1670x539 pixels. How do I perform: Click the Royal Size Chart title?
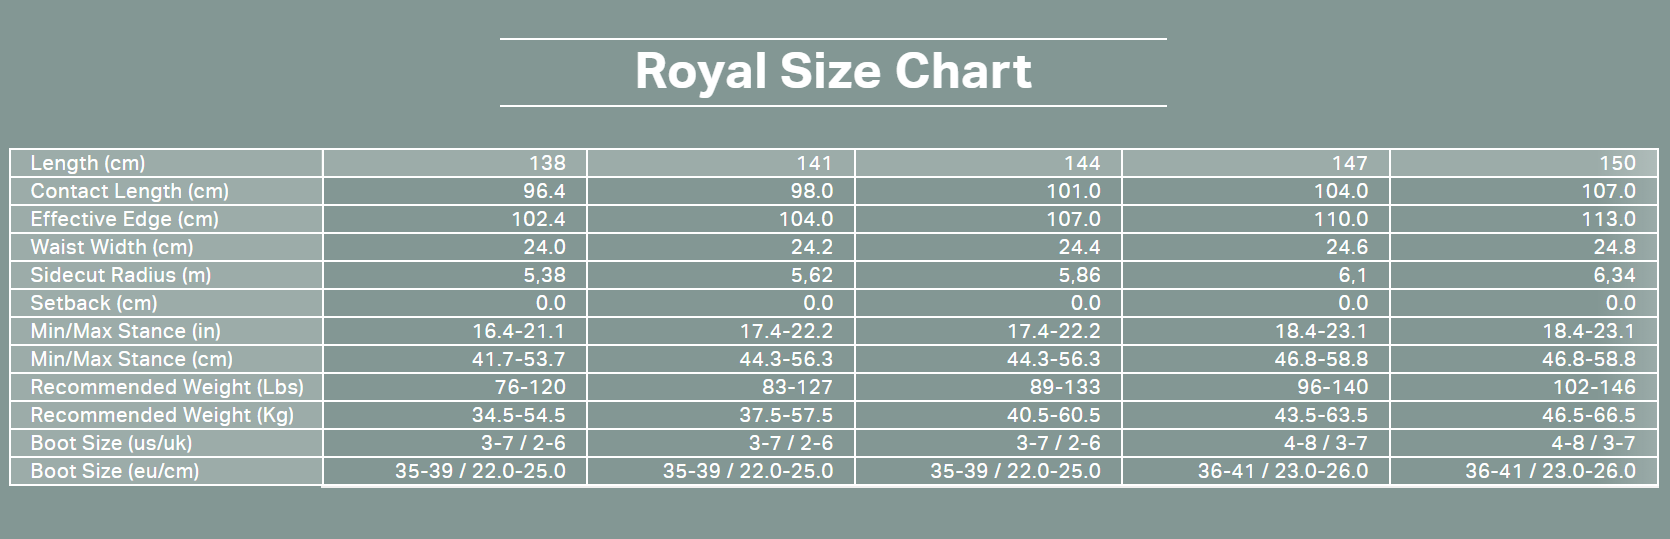click(833, 72)
